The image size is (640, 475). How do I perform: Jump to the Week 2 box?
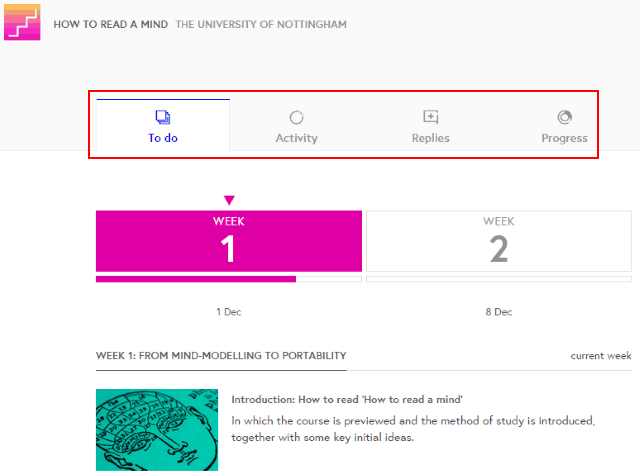(499, 241)
